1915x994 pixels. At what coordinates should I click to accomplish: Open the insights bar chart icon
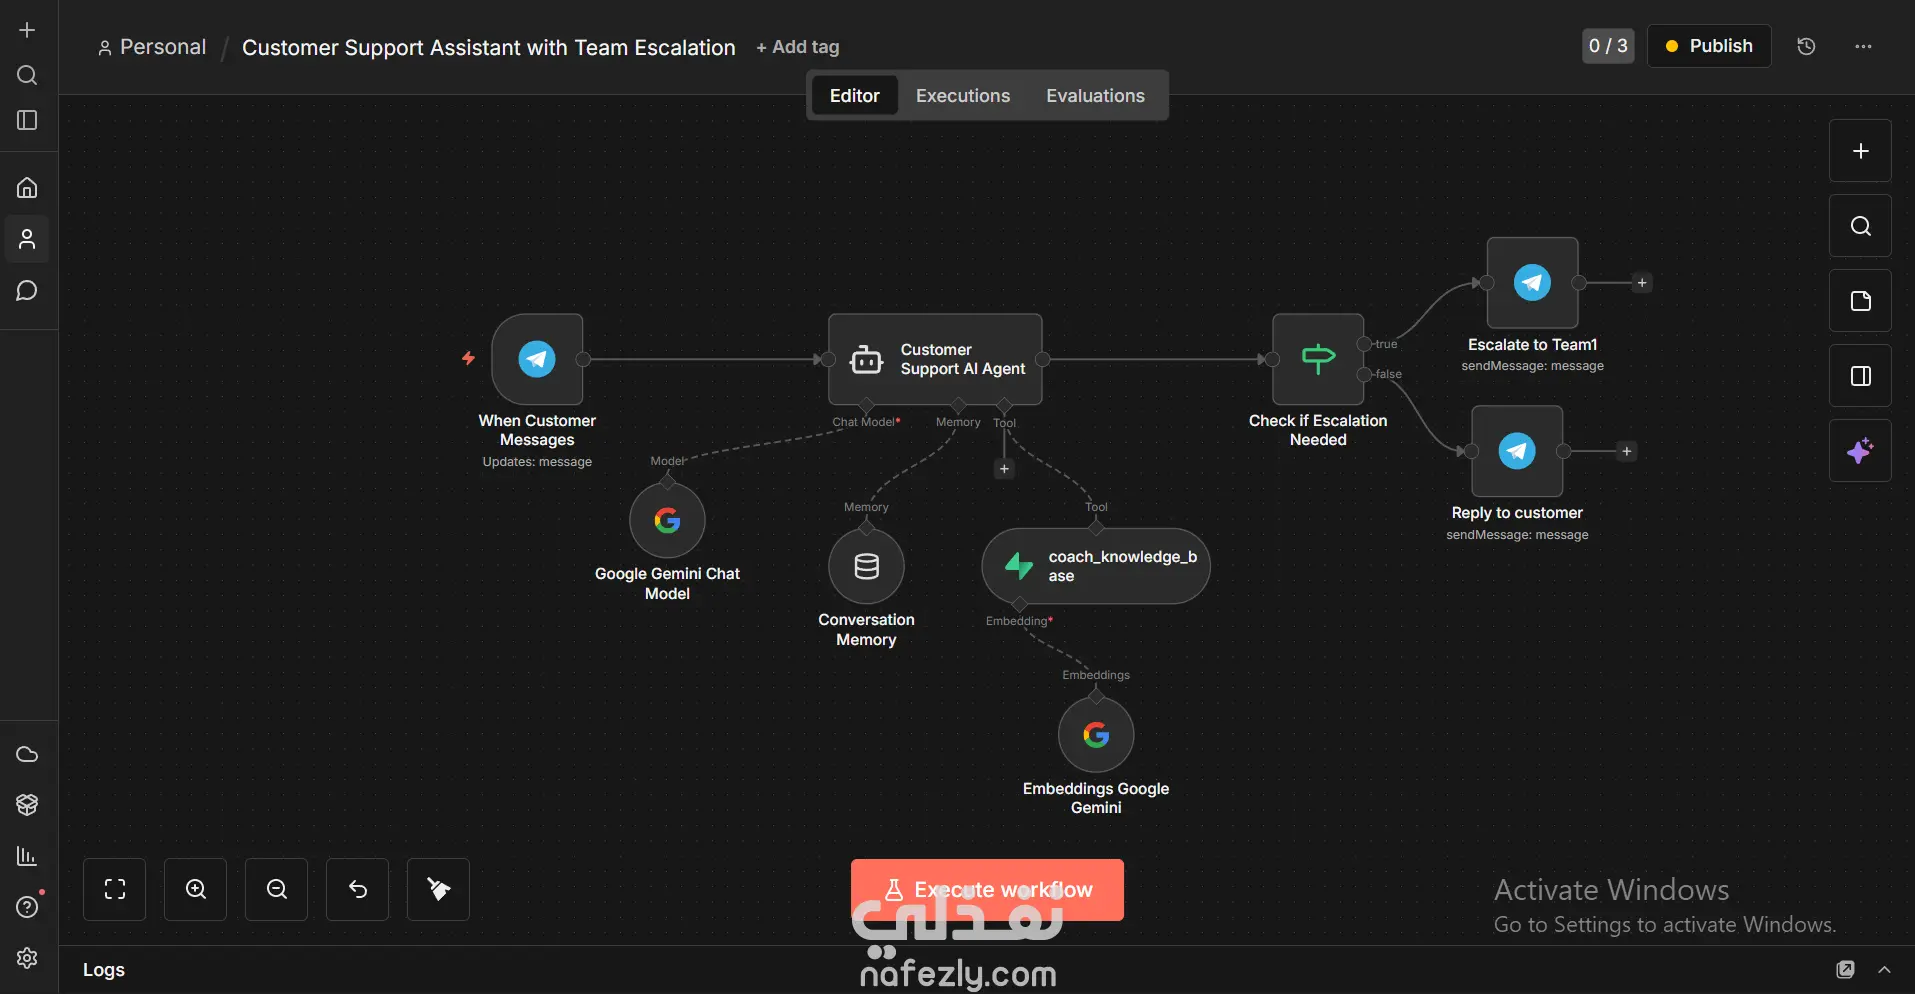[x=27, y=856]
